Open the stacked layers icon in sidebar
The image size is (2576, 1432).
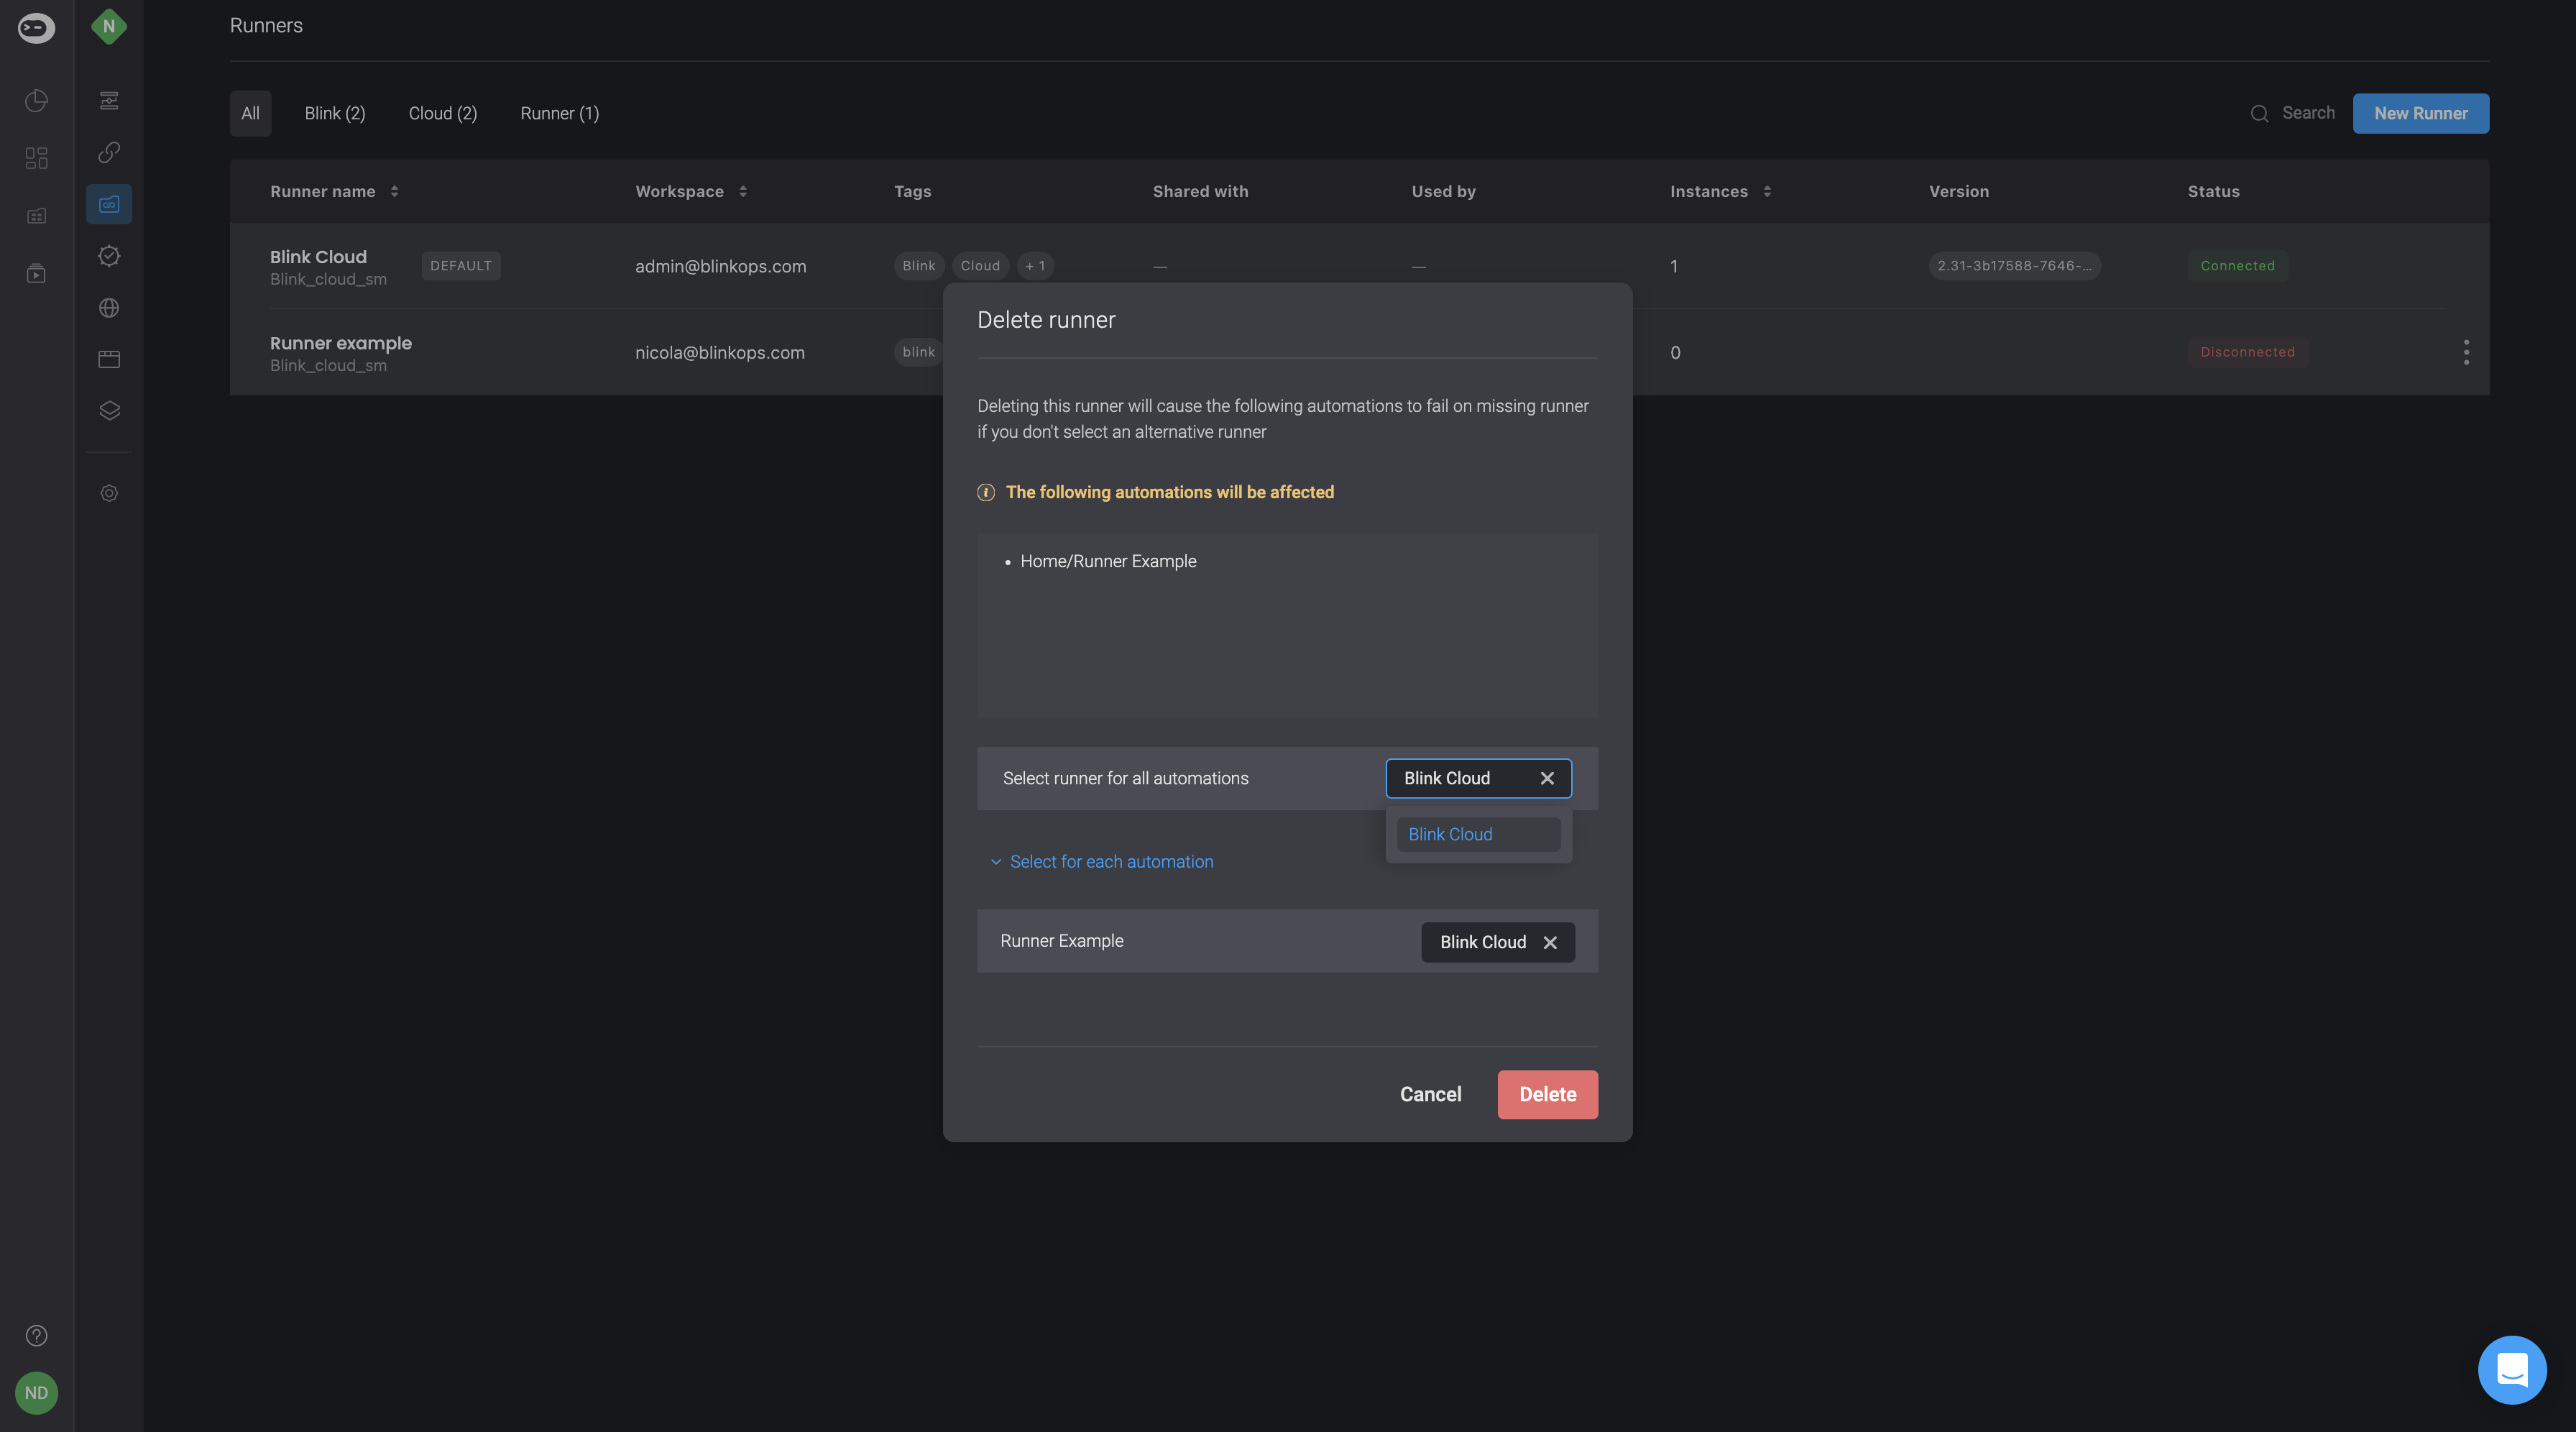coord(109,411)
